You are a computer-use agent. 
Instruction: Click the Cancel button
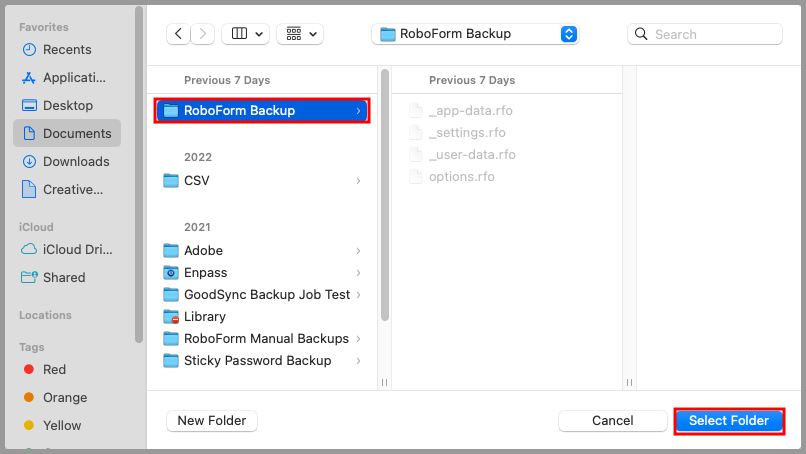coord(613,421)
